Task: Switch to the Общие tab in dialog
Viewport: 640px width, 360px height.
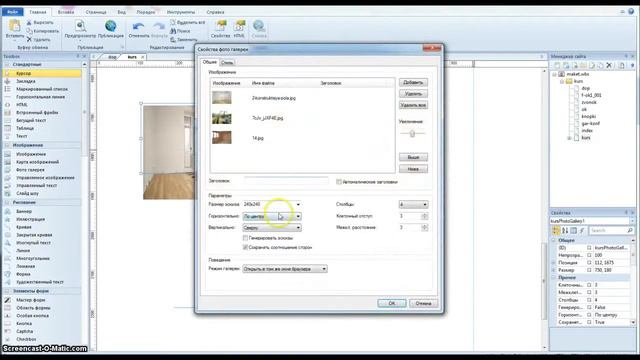Action: pos(210,62)
